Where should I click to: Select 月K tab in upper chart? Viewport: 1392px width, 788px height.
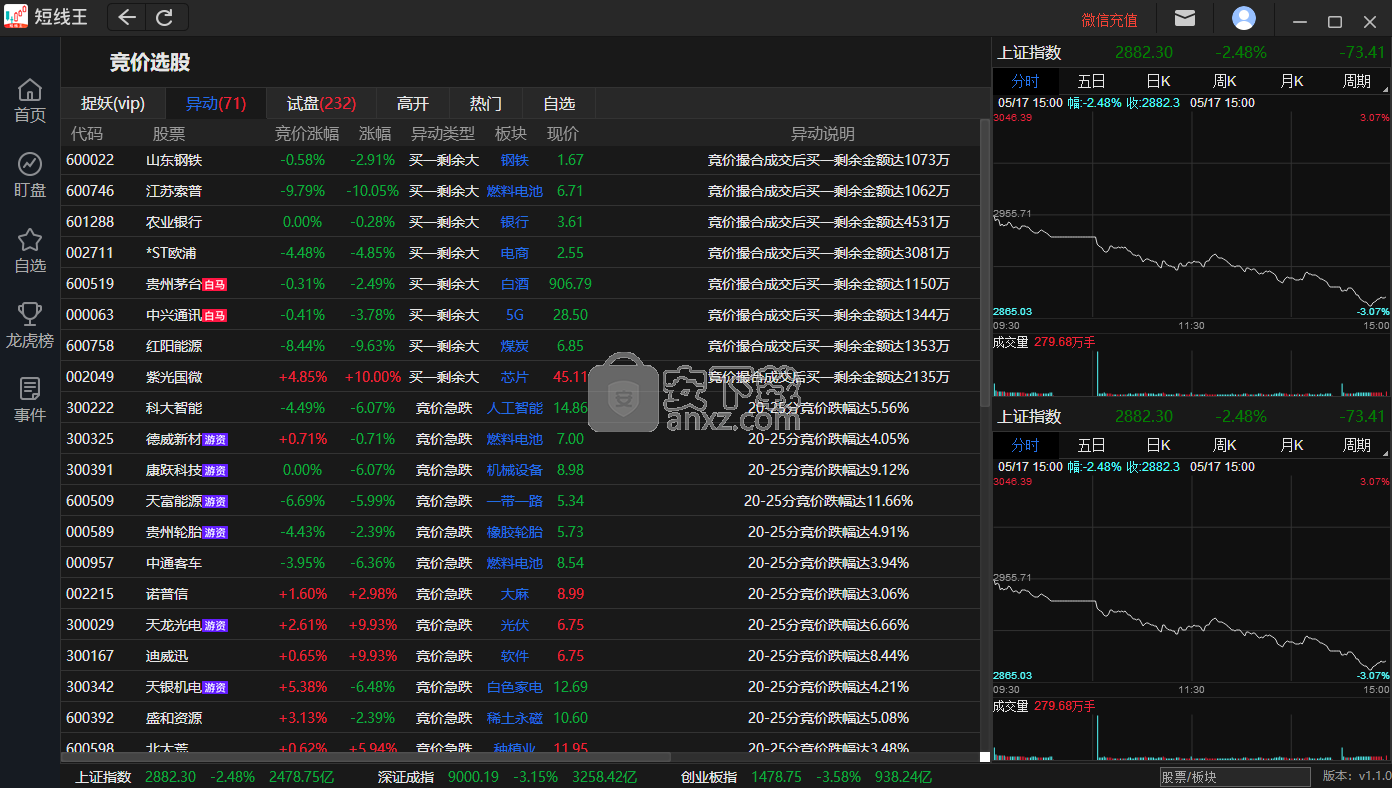tap(1291, 81)
